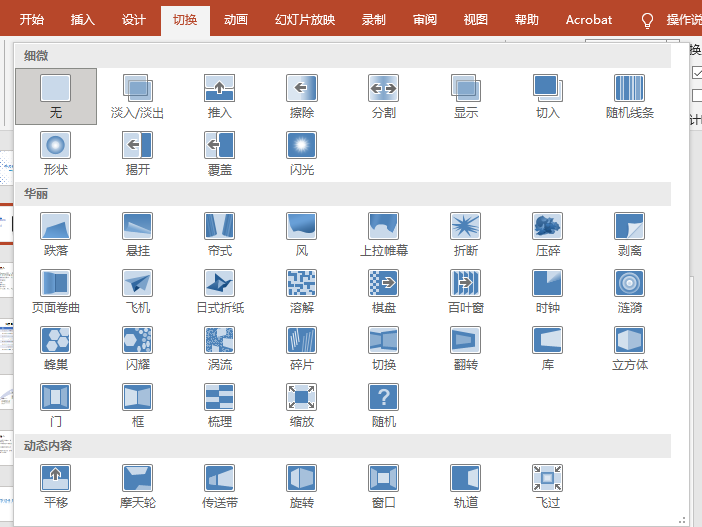Open the 幻灯片放映 slide show tab
The width and height of the screenshot is (702, 527).
(x=305, y=20)
